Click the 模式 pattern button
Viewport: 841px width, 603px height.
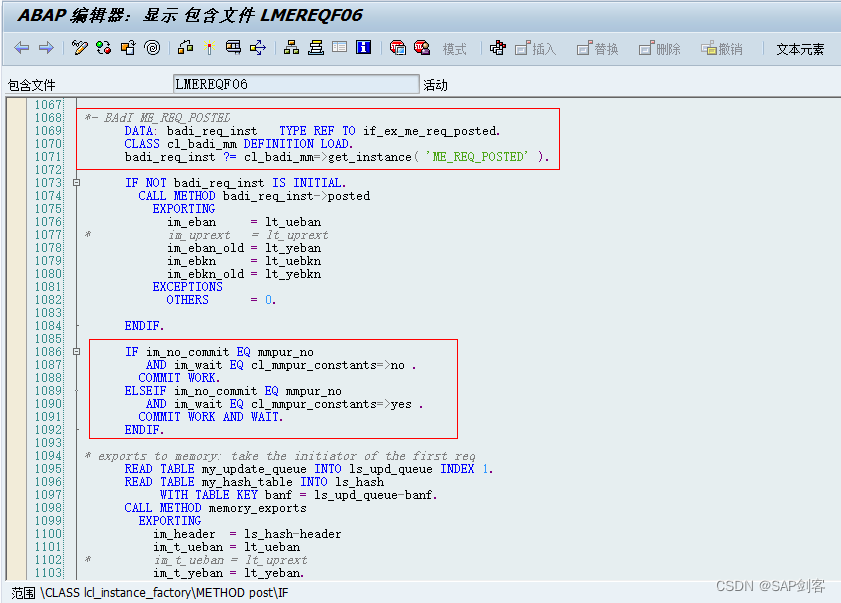tap(455, 48)
